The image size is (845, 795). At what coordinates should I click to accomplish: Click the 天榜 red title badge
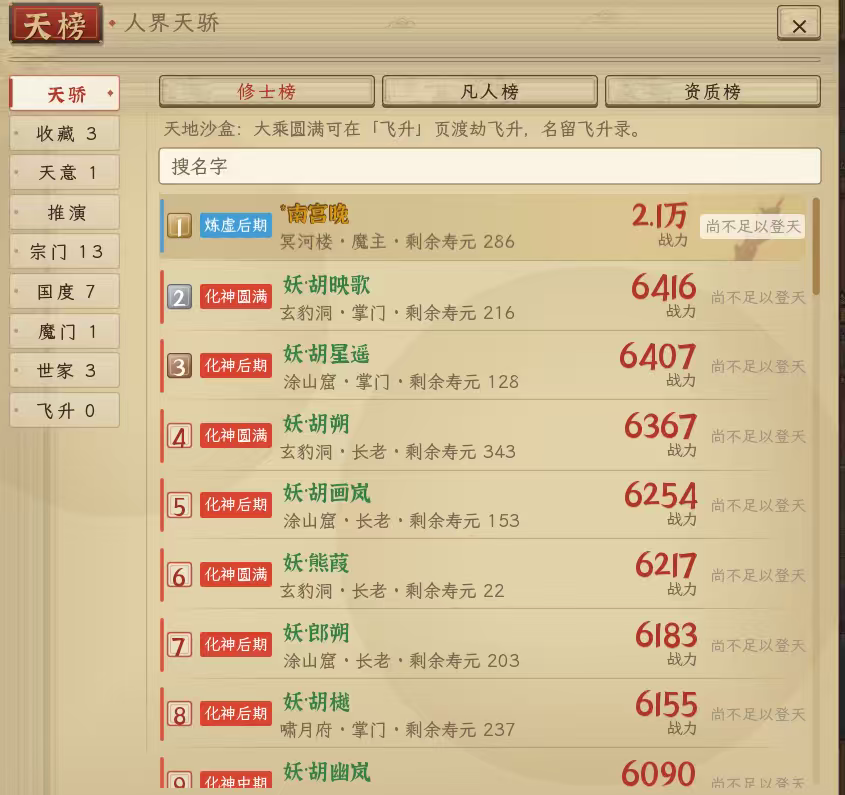coord(56,25)
